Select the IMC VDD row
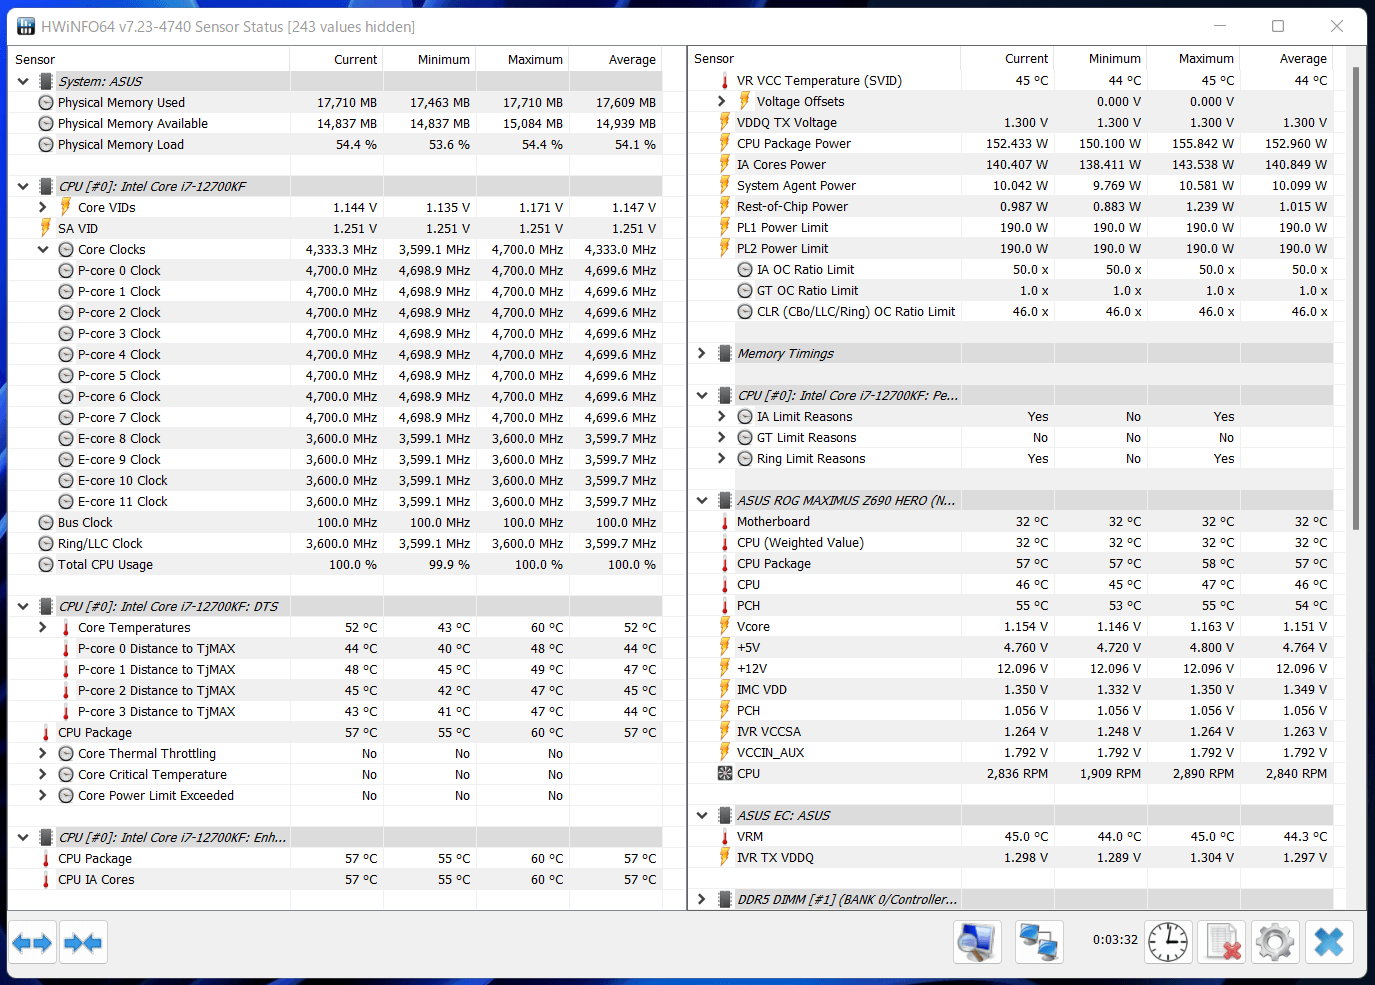 tap(1011, 690)
